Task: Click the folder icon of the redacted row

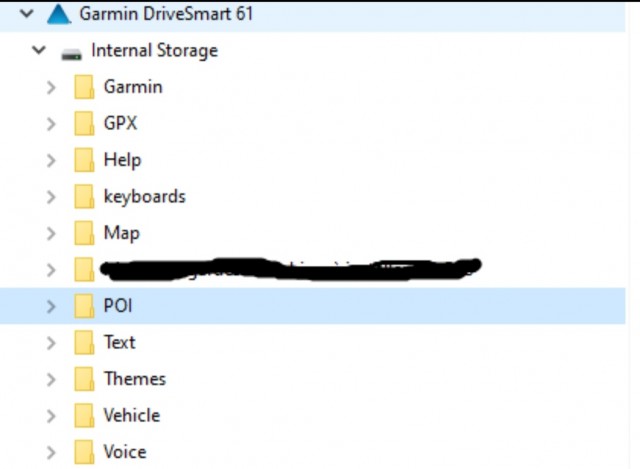Action: pos(84,269)
